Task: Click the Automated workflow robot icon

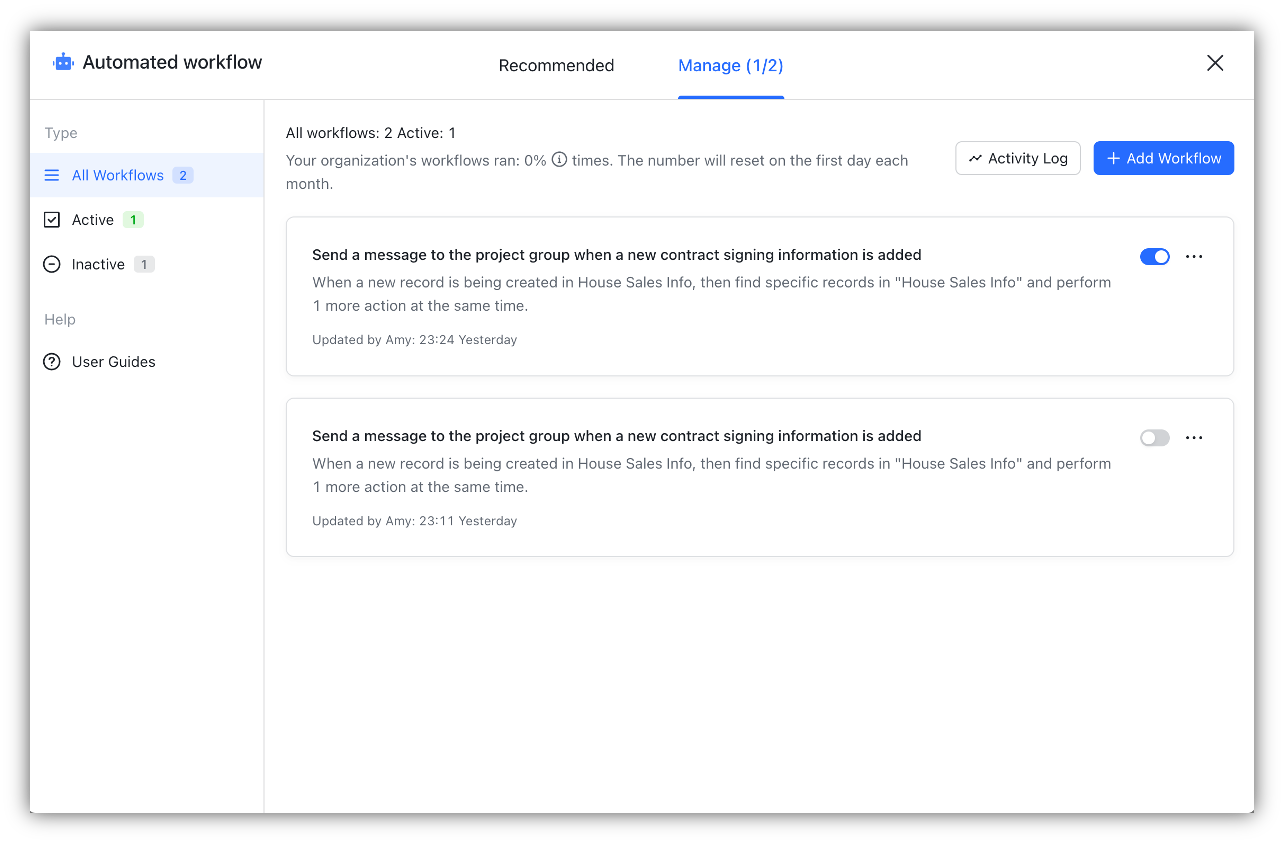Action: click(x=62, y=62)
